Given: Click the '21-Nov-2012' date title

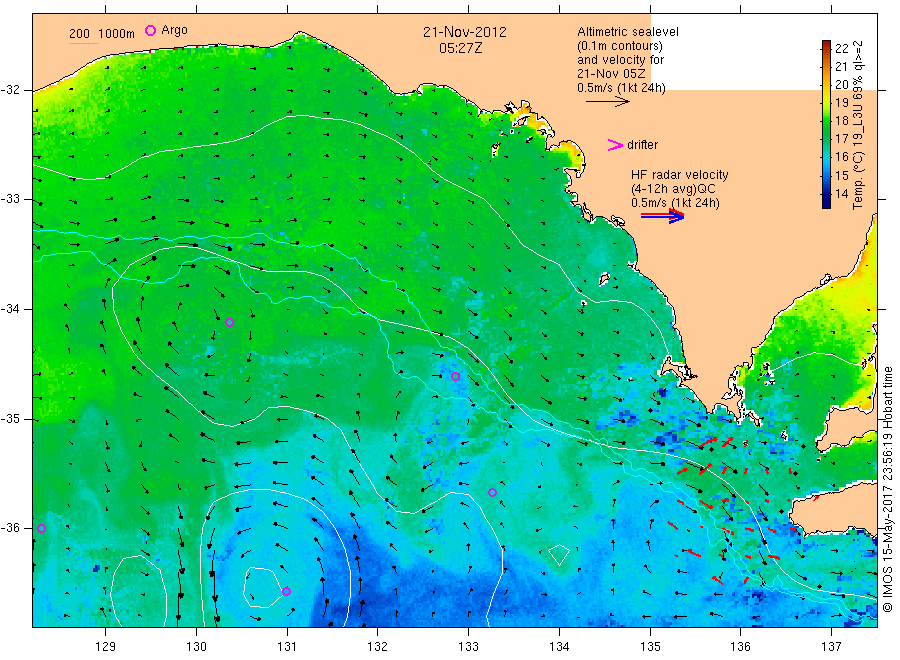Looking at the screenshot, I should [x=465, y=32].
